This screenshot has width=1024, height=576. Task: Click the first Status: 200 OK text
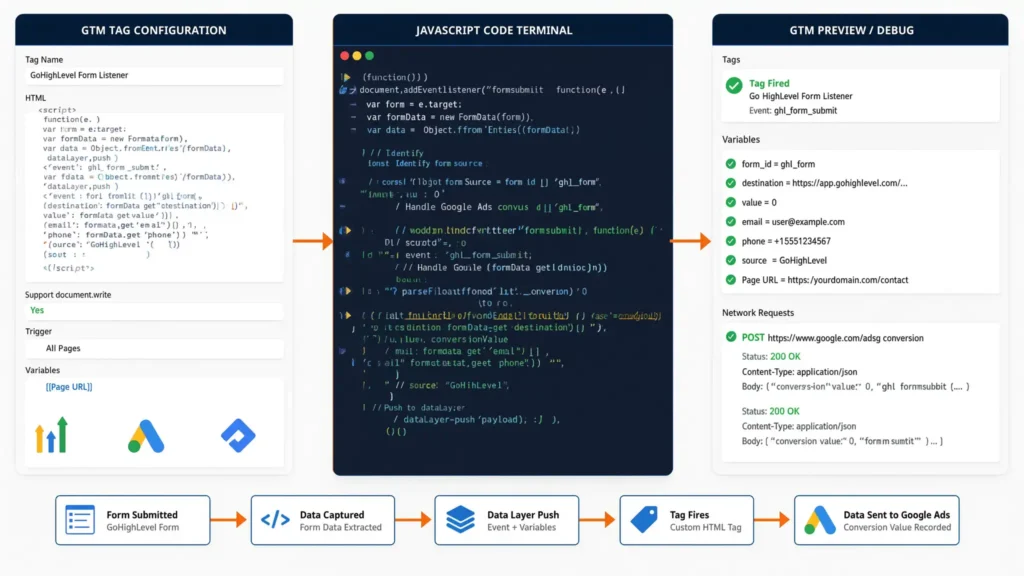click(771, 357)
